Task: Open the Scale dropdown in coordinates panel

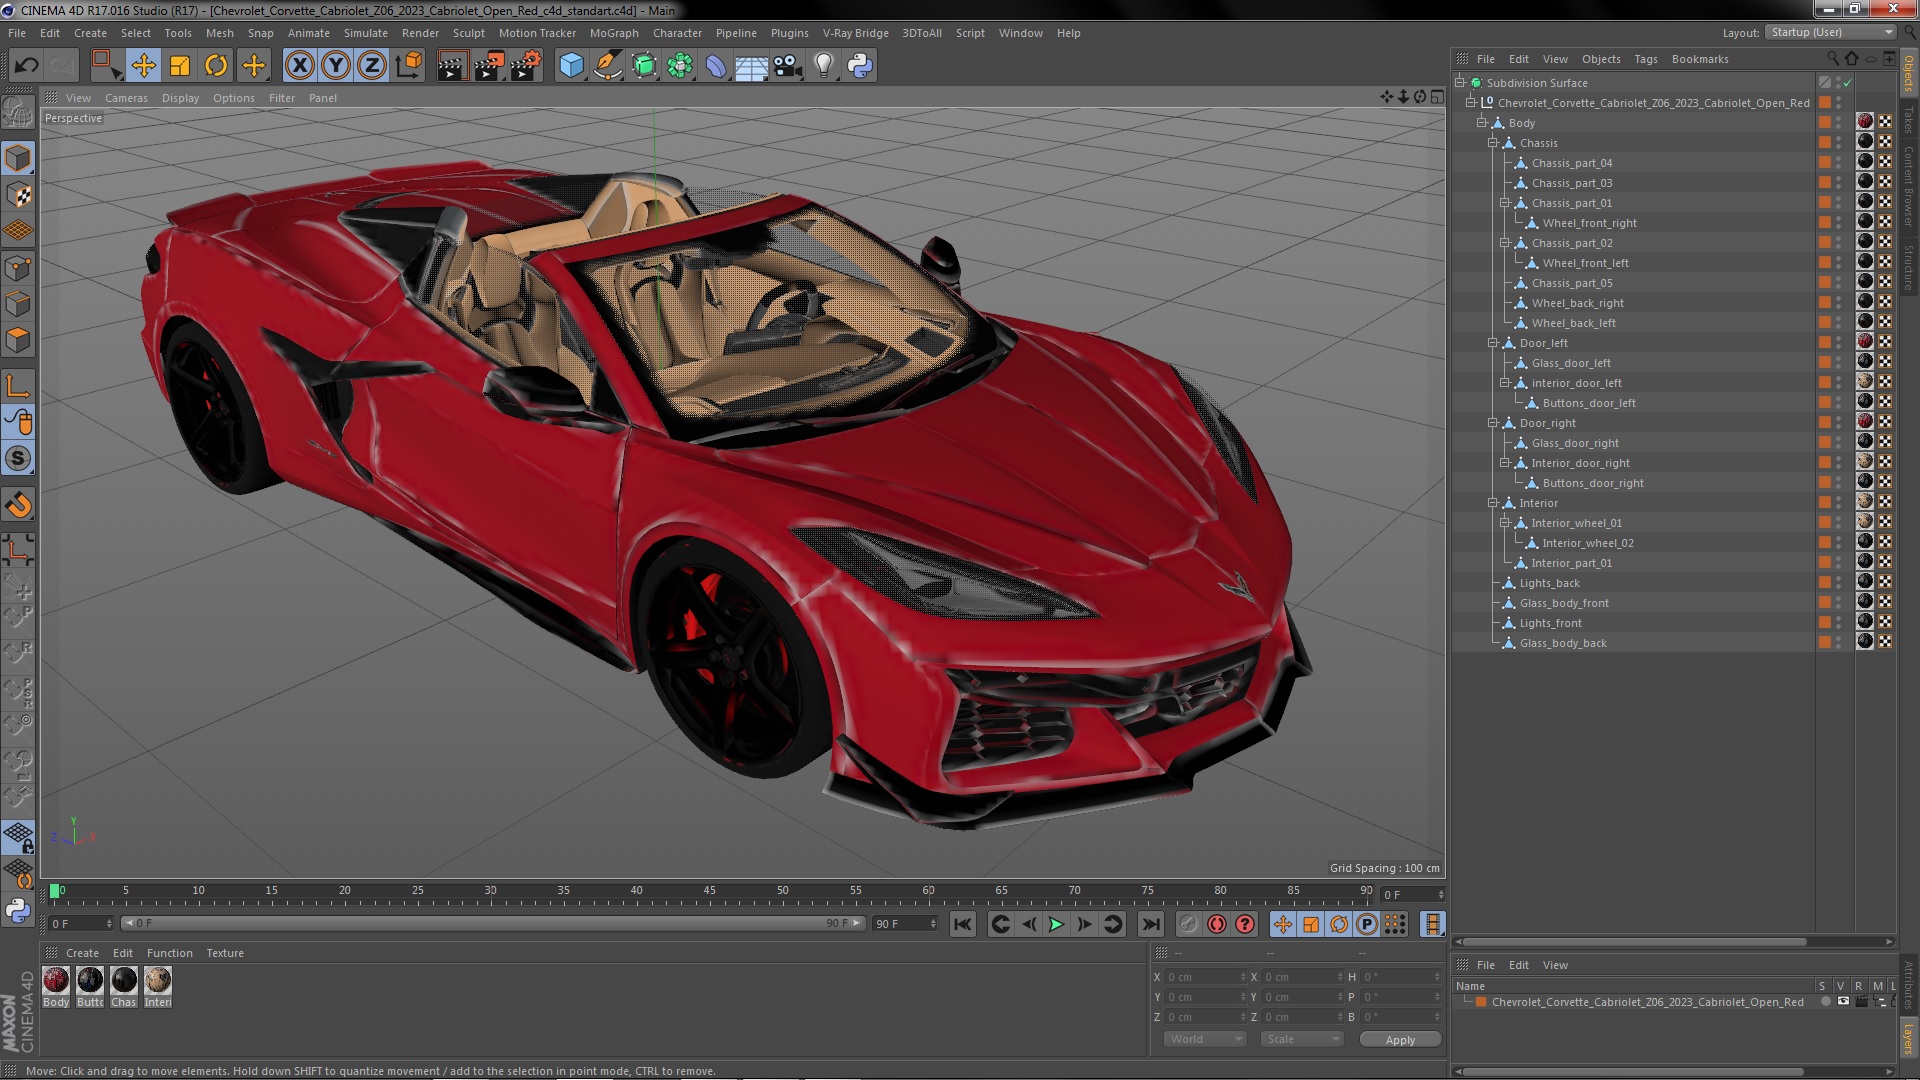Action: [x=1301, y=1039]
